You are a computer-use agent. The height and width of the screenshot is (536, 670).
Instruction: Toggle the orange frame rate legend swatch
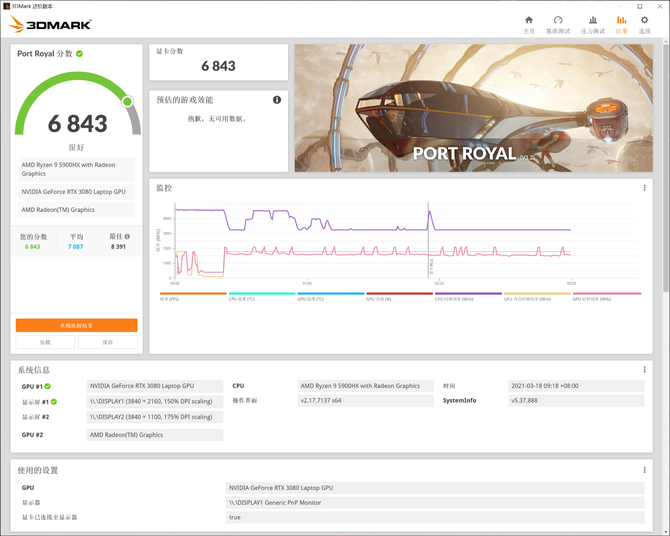(x=193, y=295)
